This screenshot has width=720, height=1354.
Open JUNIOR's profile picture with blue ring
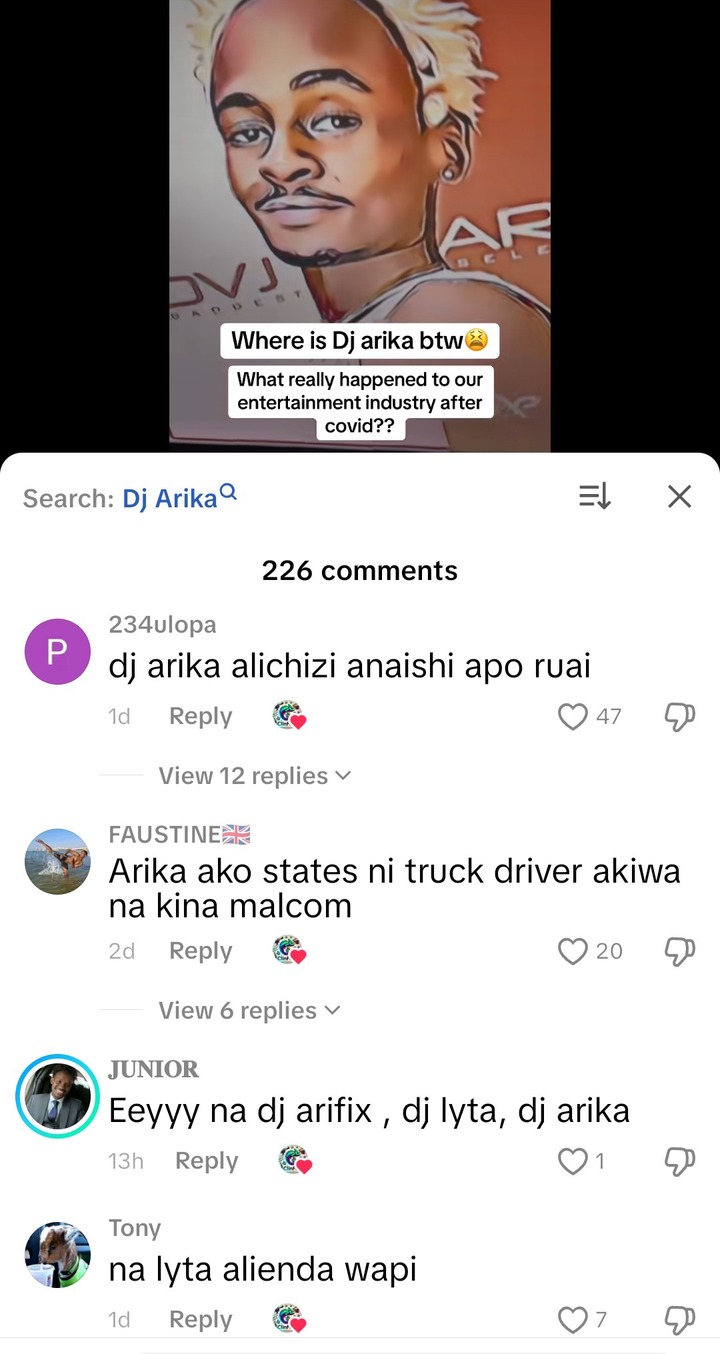coord(57,1097)
